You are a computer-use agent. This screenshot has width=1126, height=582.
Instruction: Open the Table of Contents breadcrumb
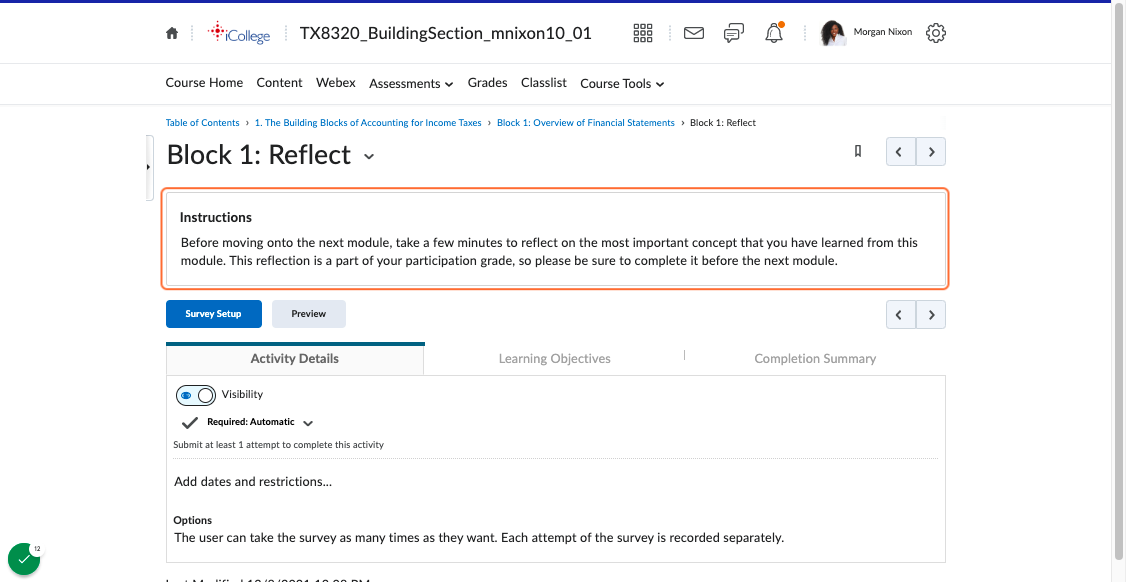(203, 123)
